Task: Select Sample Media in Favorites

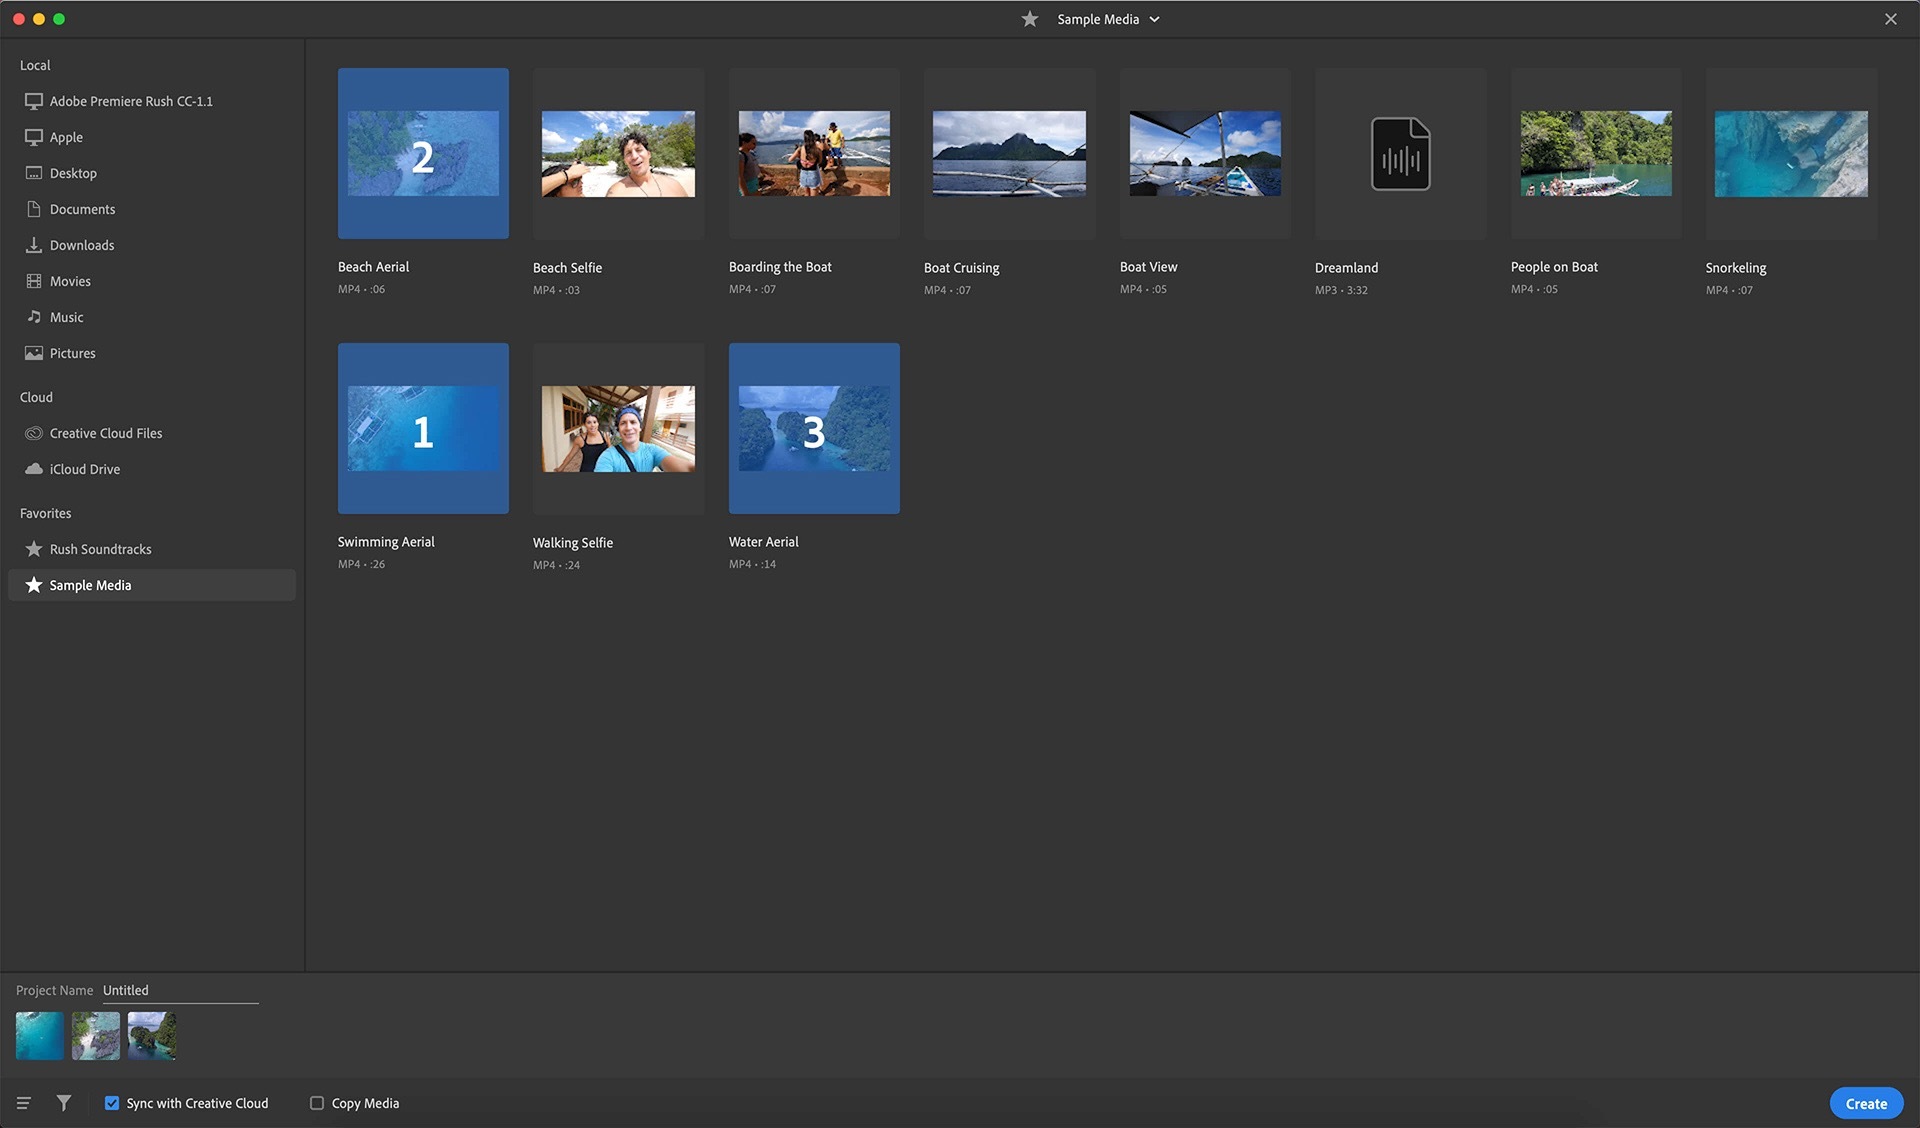Action: click(90, 585)
